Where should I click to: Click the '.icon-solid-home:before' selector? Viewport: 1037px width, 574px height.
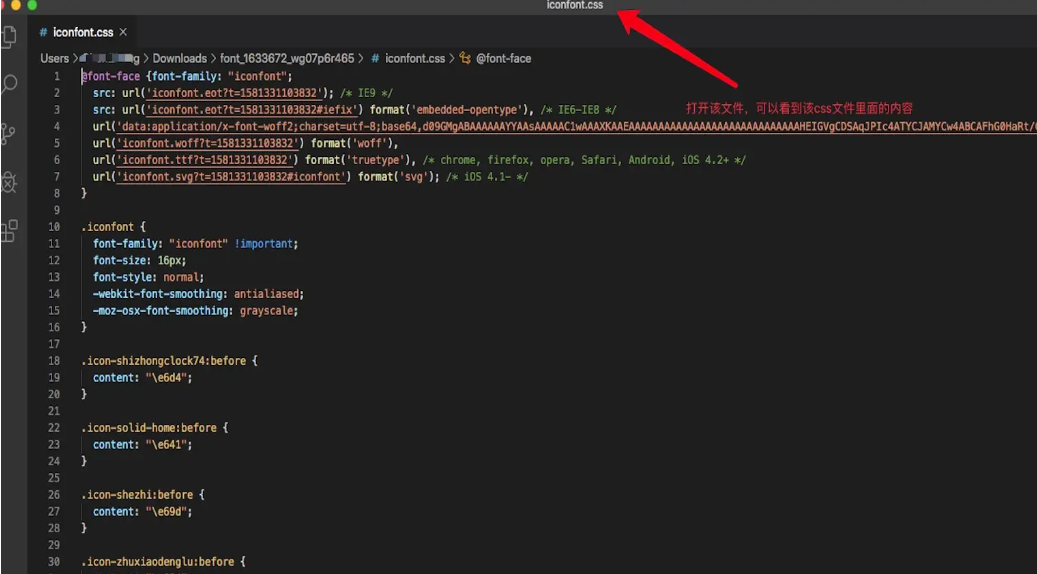click(149, 428)
